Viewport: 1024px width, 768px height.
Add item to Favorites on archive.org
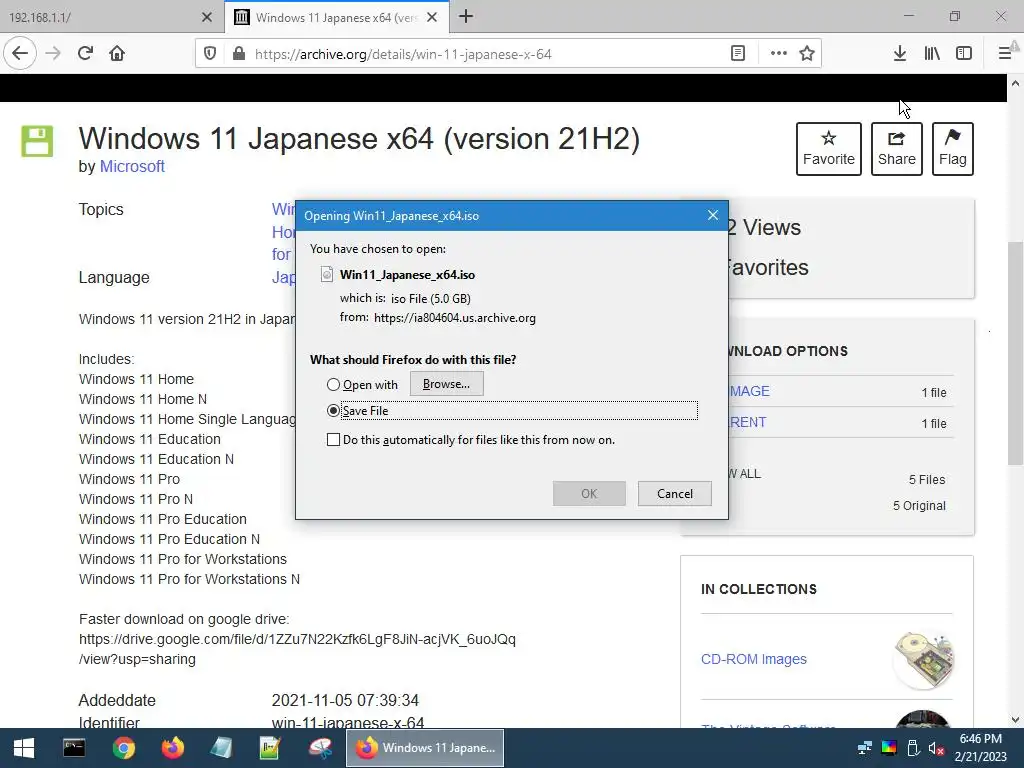click(x=829, y=149)
